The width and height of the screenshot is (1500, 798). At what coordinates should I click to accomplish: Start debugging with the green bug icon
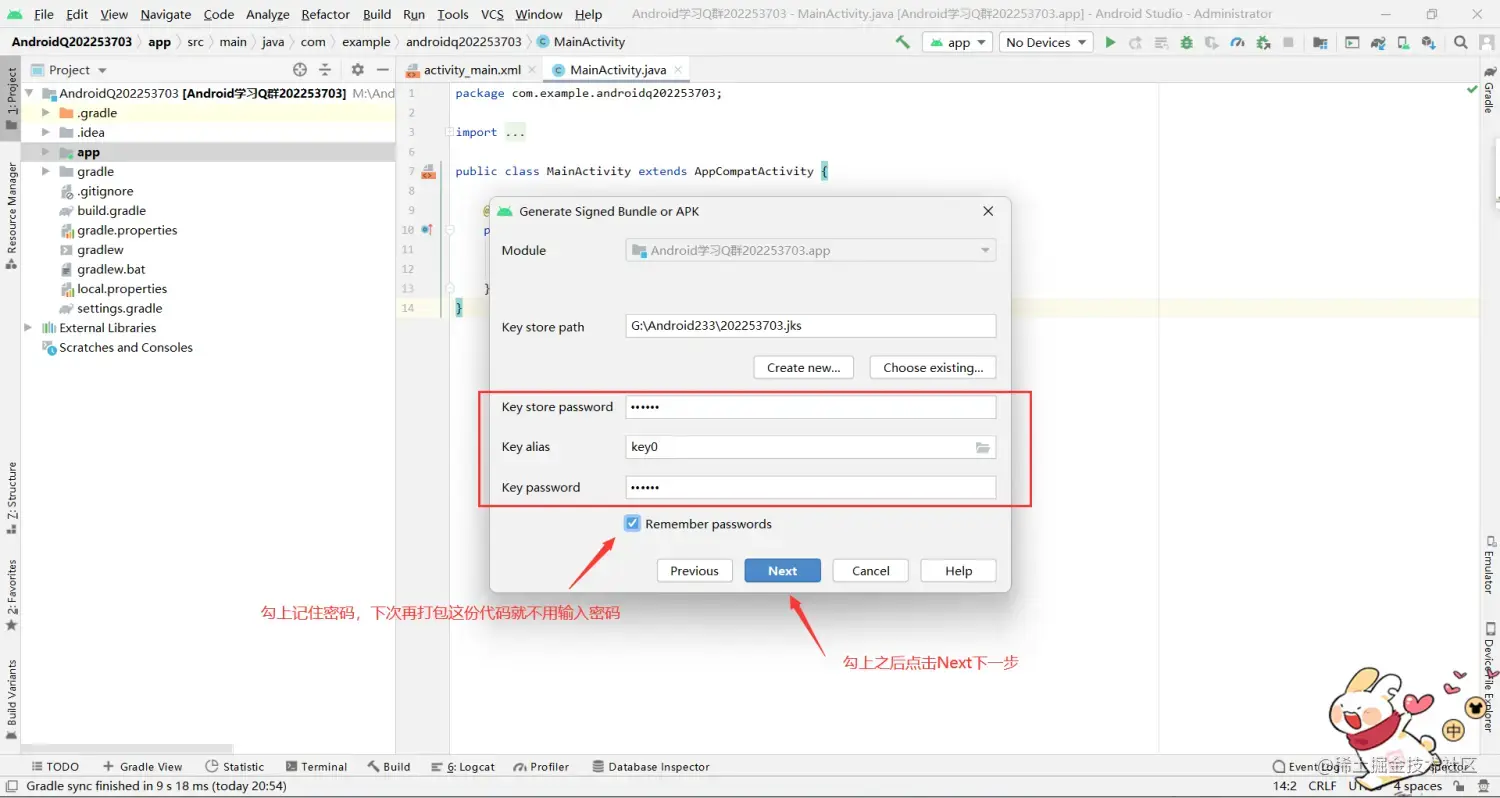coord(1186,42)
